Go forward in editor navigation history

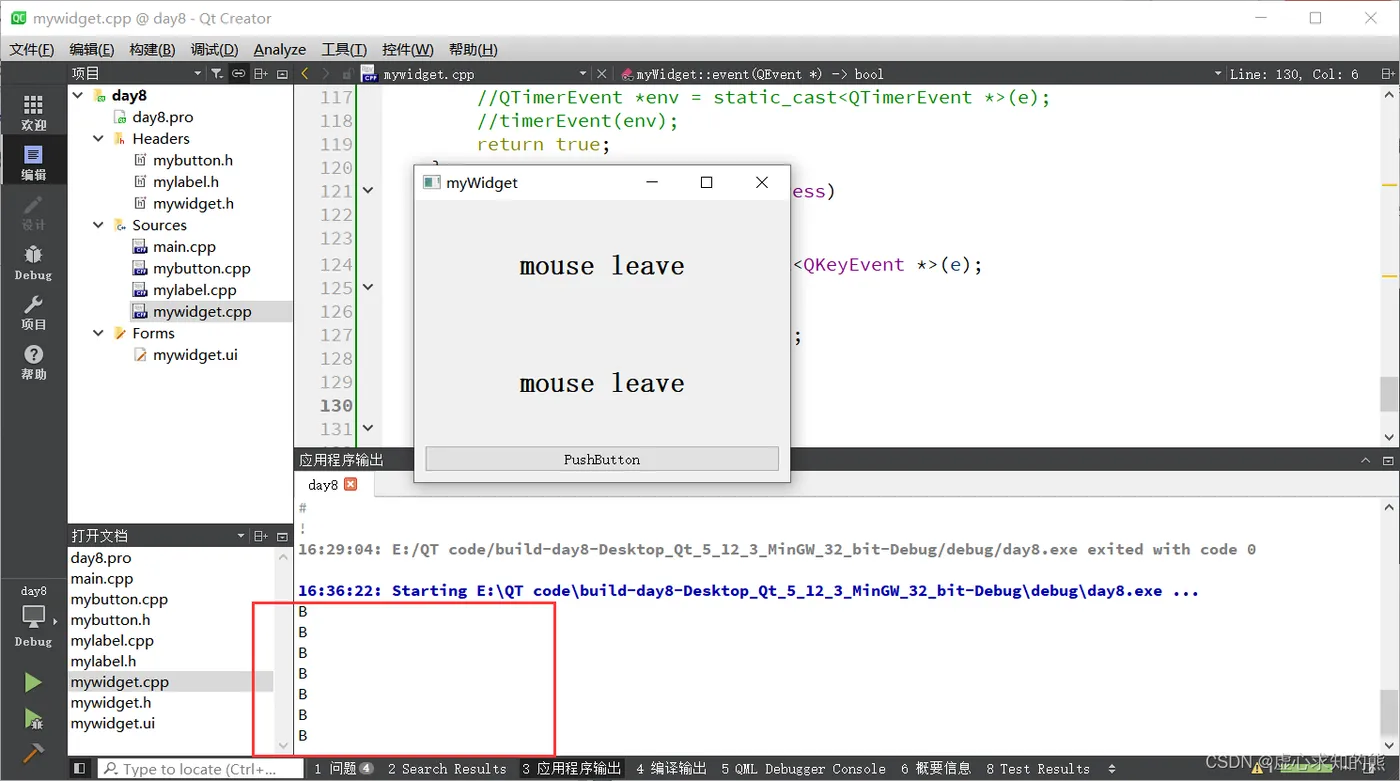[326, 73]
